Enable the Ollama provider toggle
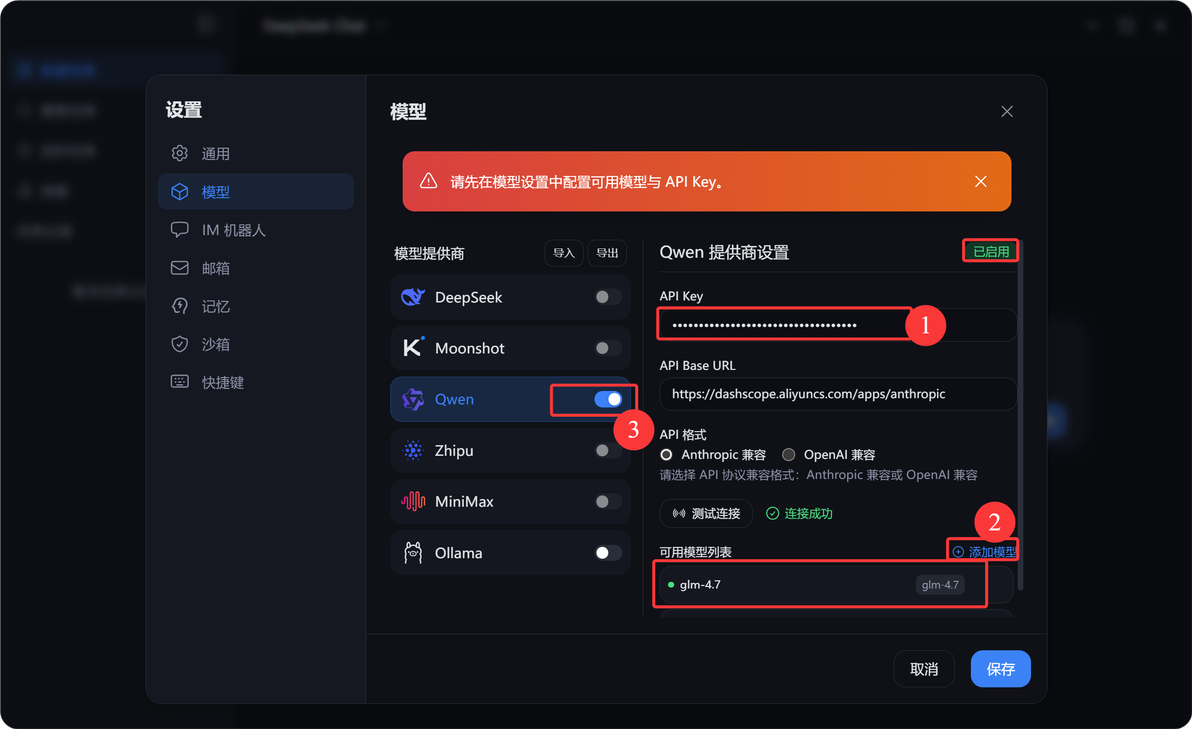The height and width of the screenshot is (729, 1192). (x=608, y=553)
